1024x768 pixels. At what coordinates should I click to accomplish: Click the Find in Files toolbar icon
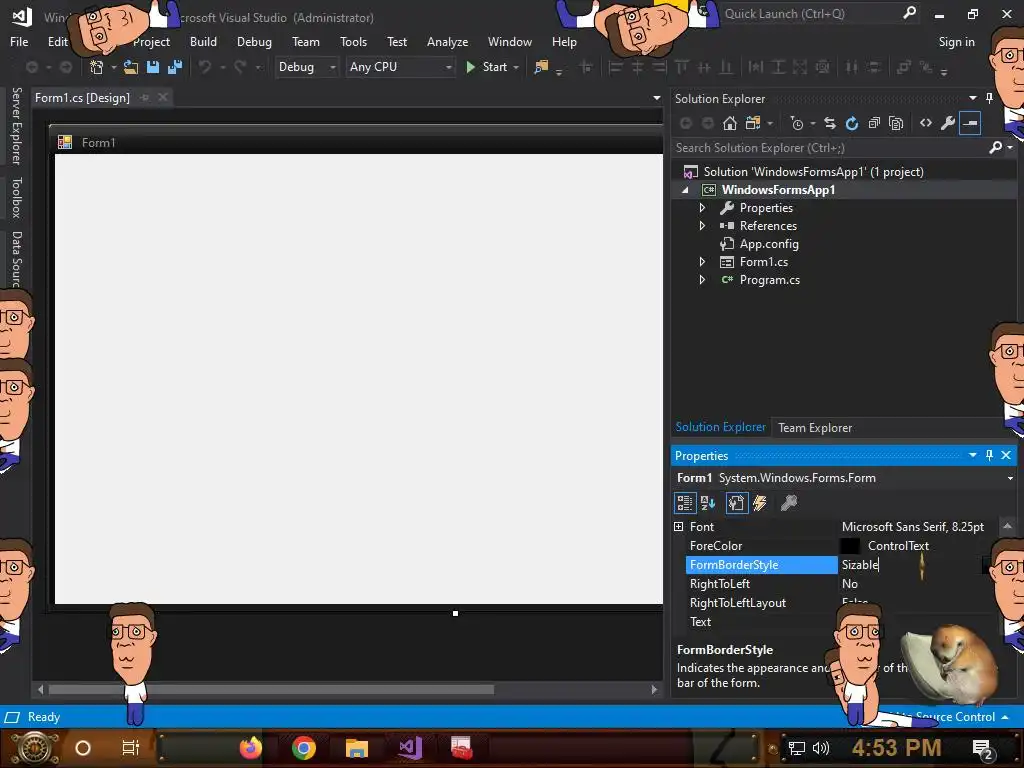pos(541,67)
